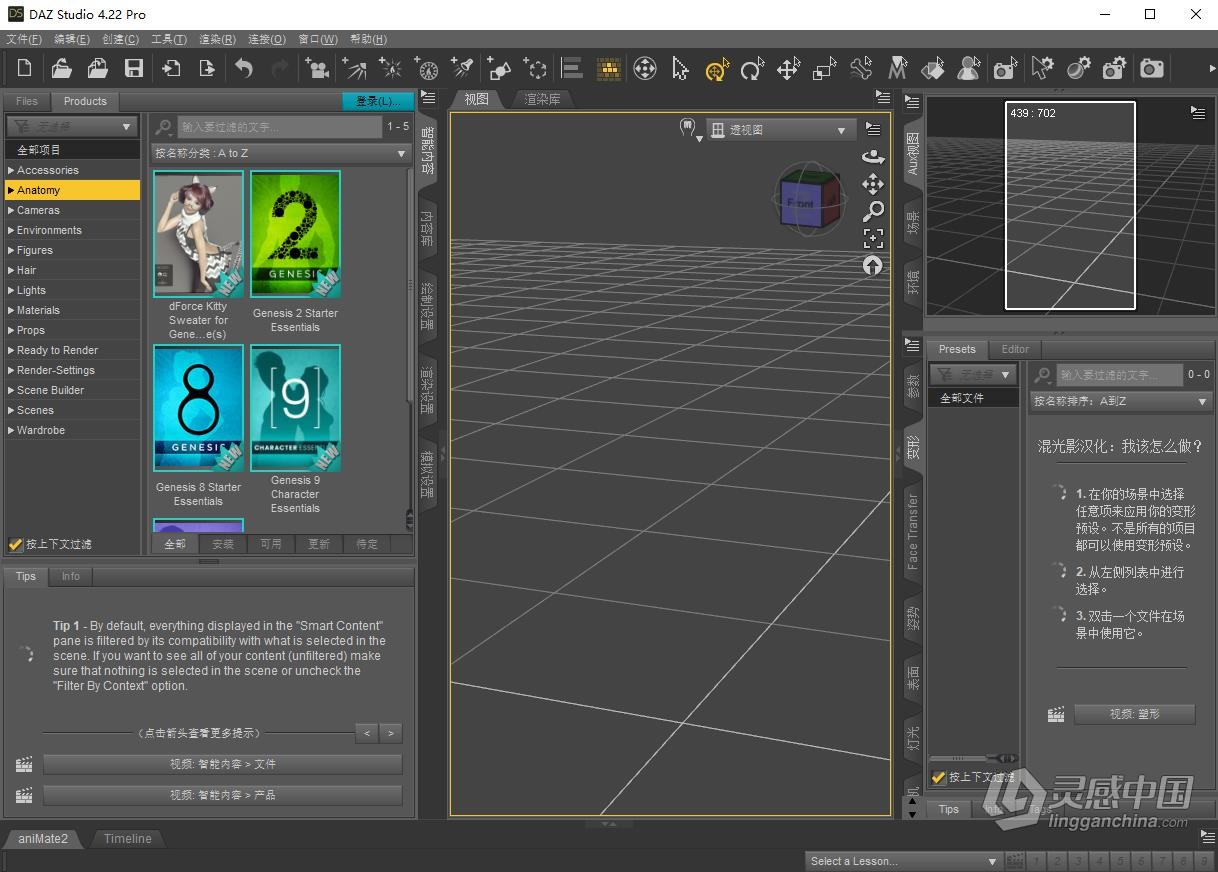The image size is (1218, 872).
Task: Uncheck 按上下文过滤 in the Smart Content pane
Action: 15,544
